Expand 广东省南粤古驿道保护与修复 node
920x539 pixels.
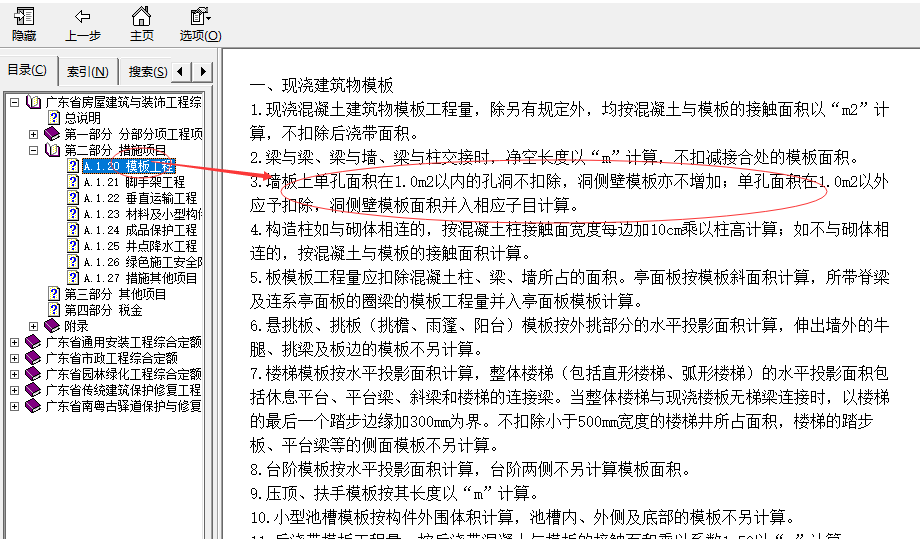point(14,406)
